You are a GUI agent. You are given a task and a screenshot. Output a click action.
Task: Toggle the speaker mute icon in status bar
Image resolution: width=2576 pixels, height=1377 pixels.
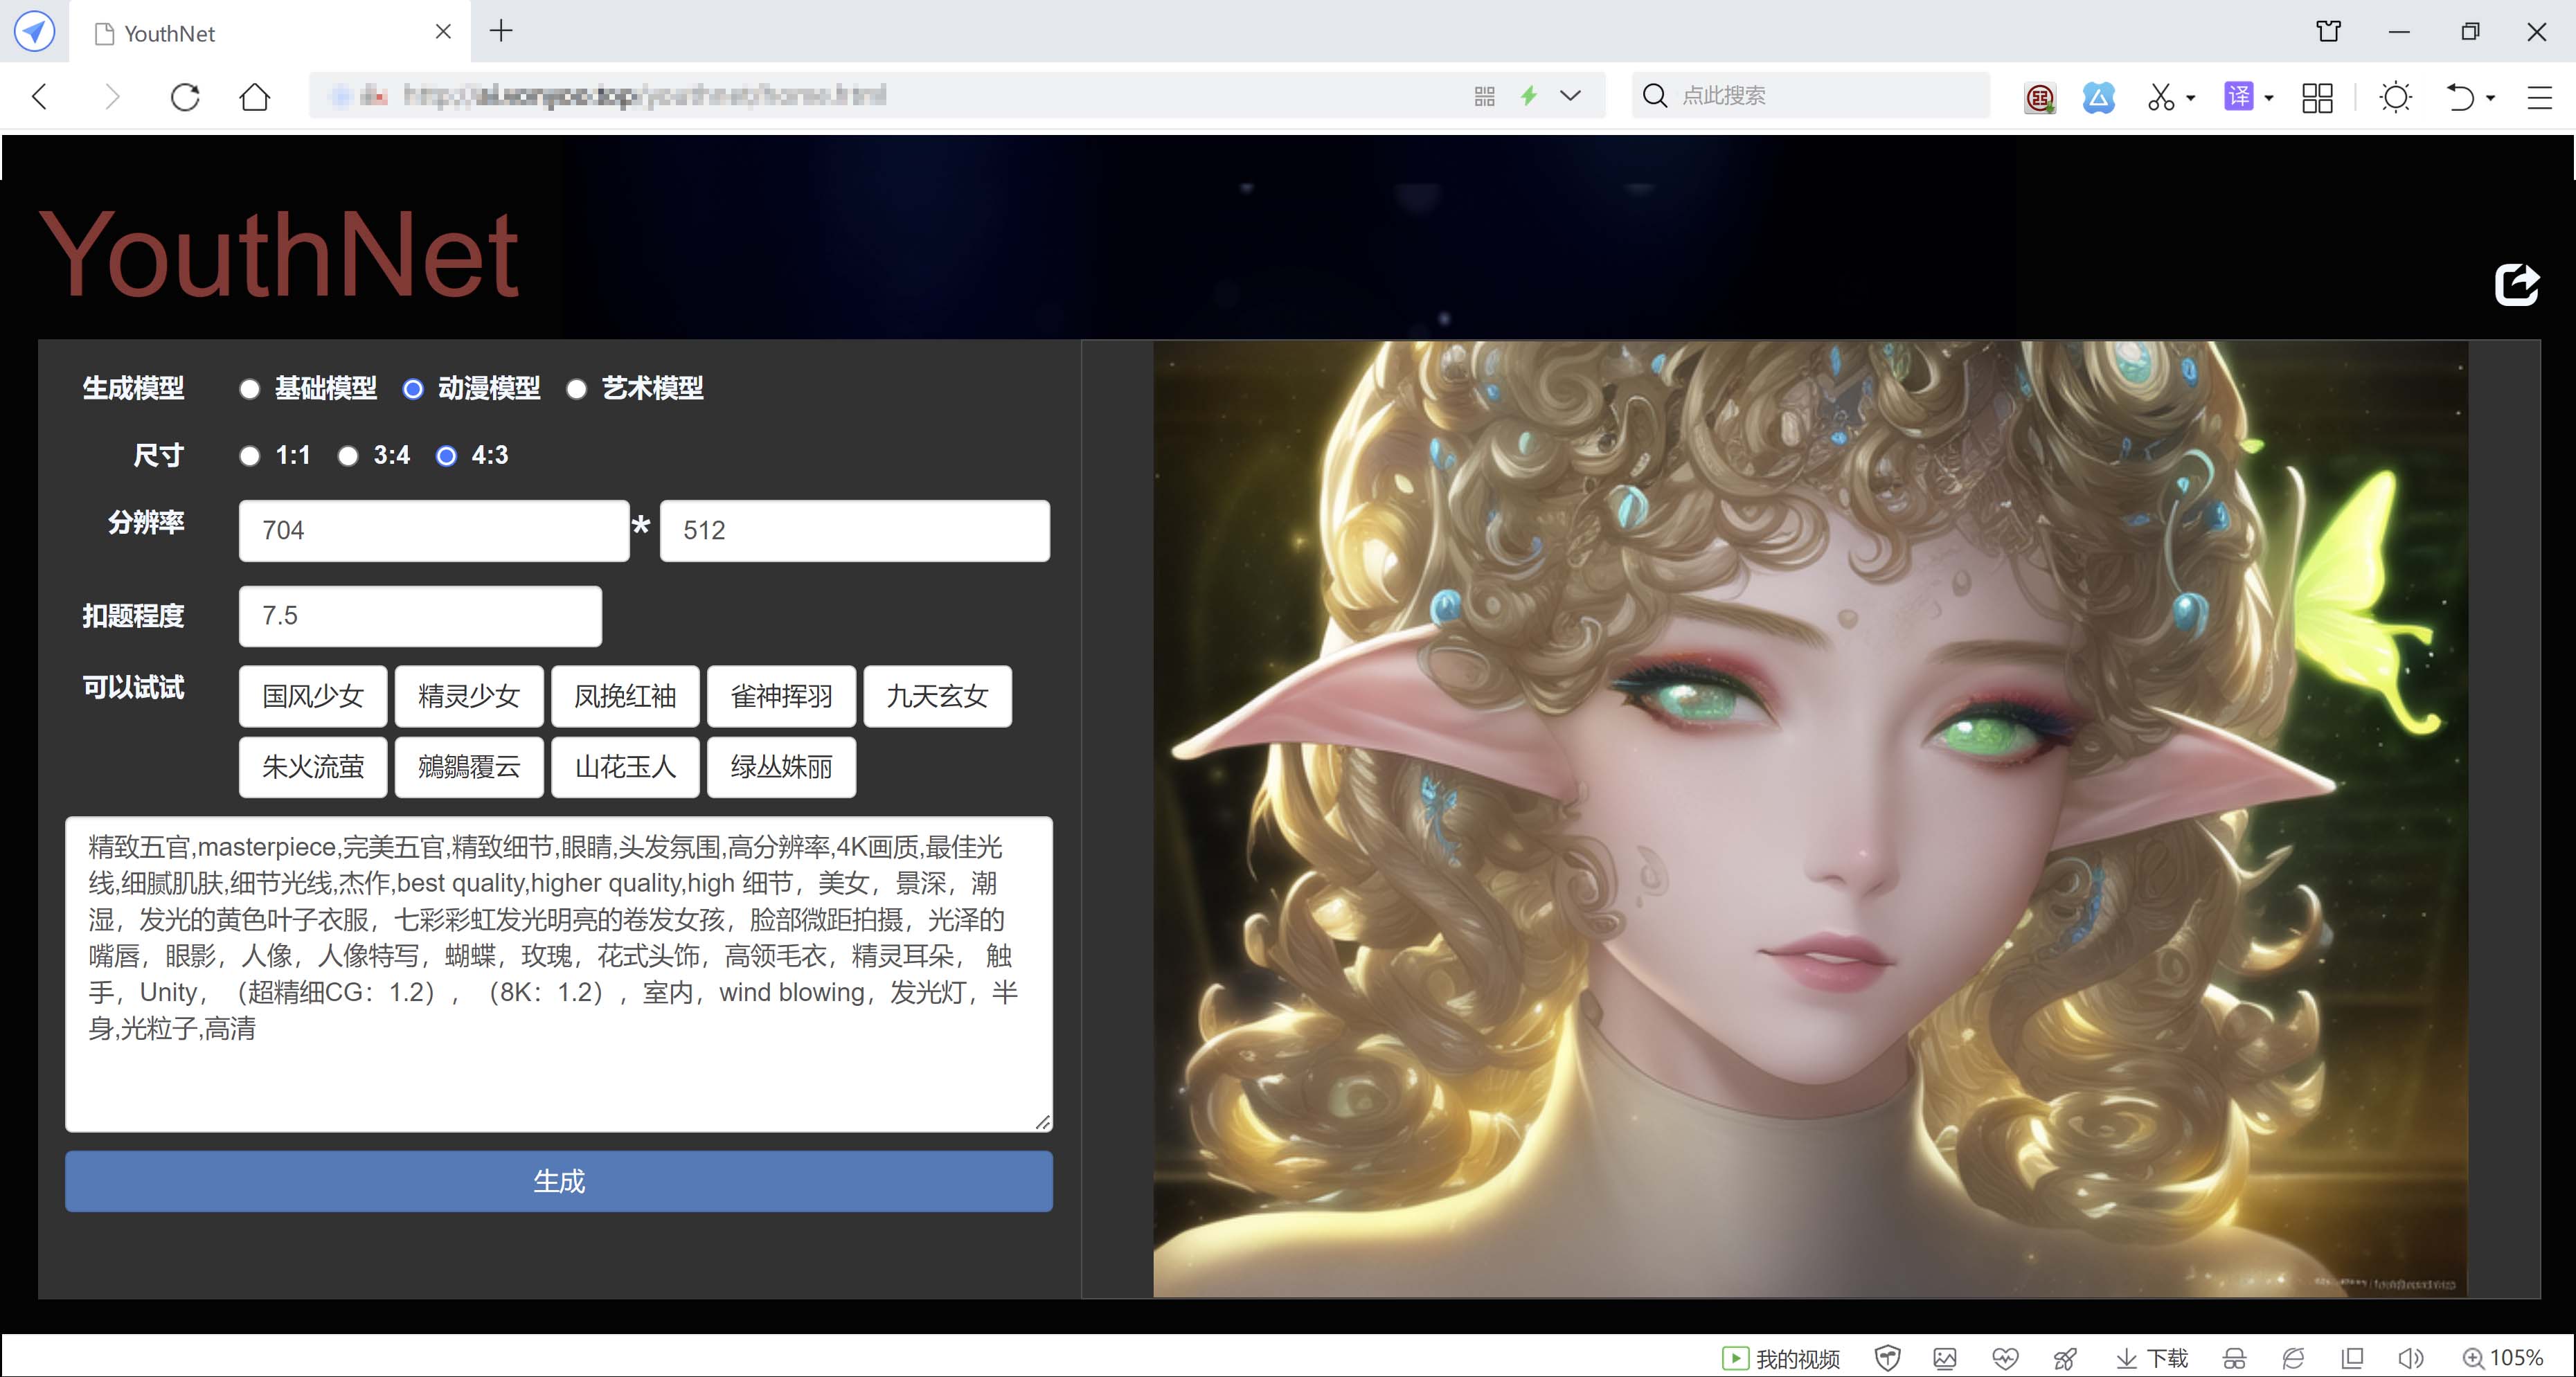pos(2411,1358)
